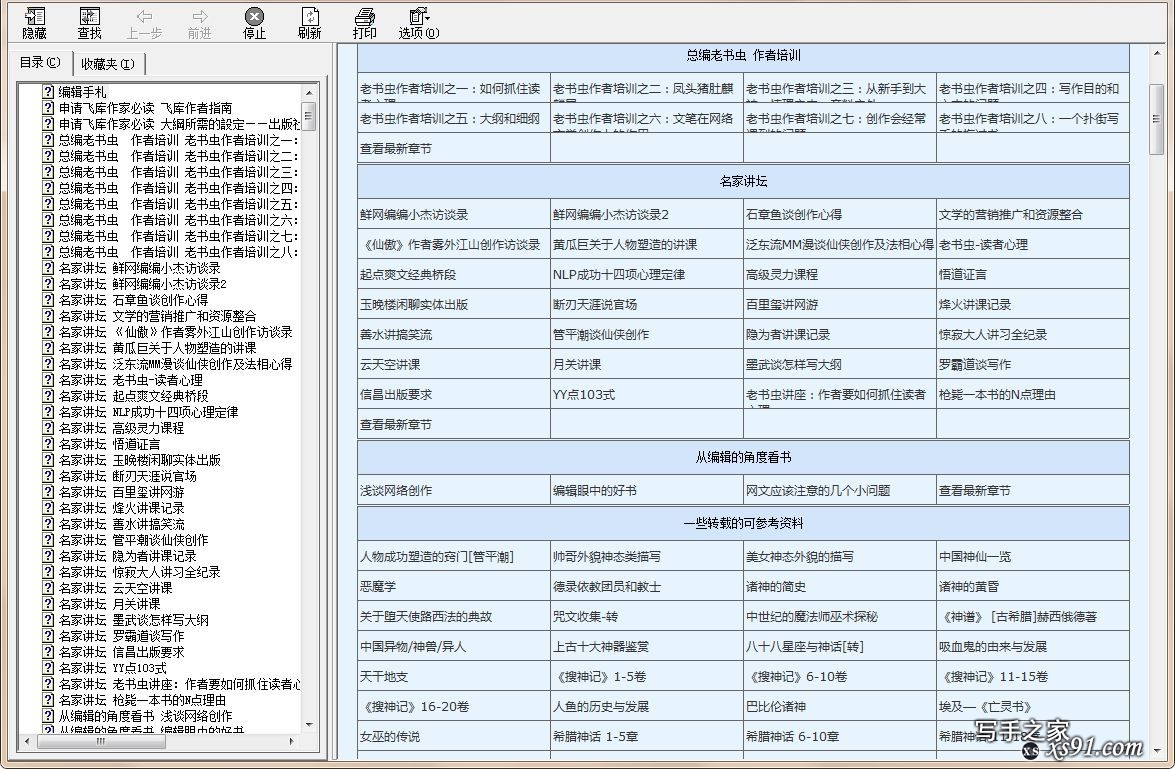
Task: Open link 浅谈网络创作 in content table
Action: [396, 490]
